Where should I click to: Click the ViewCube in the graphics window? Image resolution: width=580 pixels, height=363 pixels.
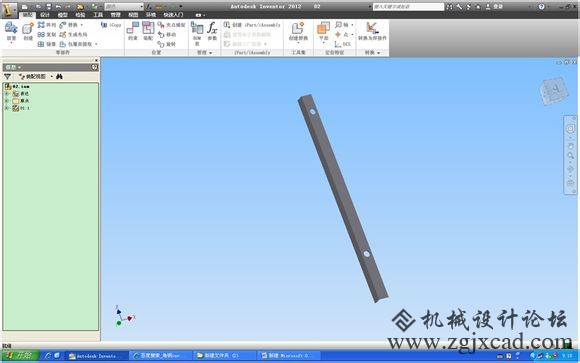[x=554, y=91]
